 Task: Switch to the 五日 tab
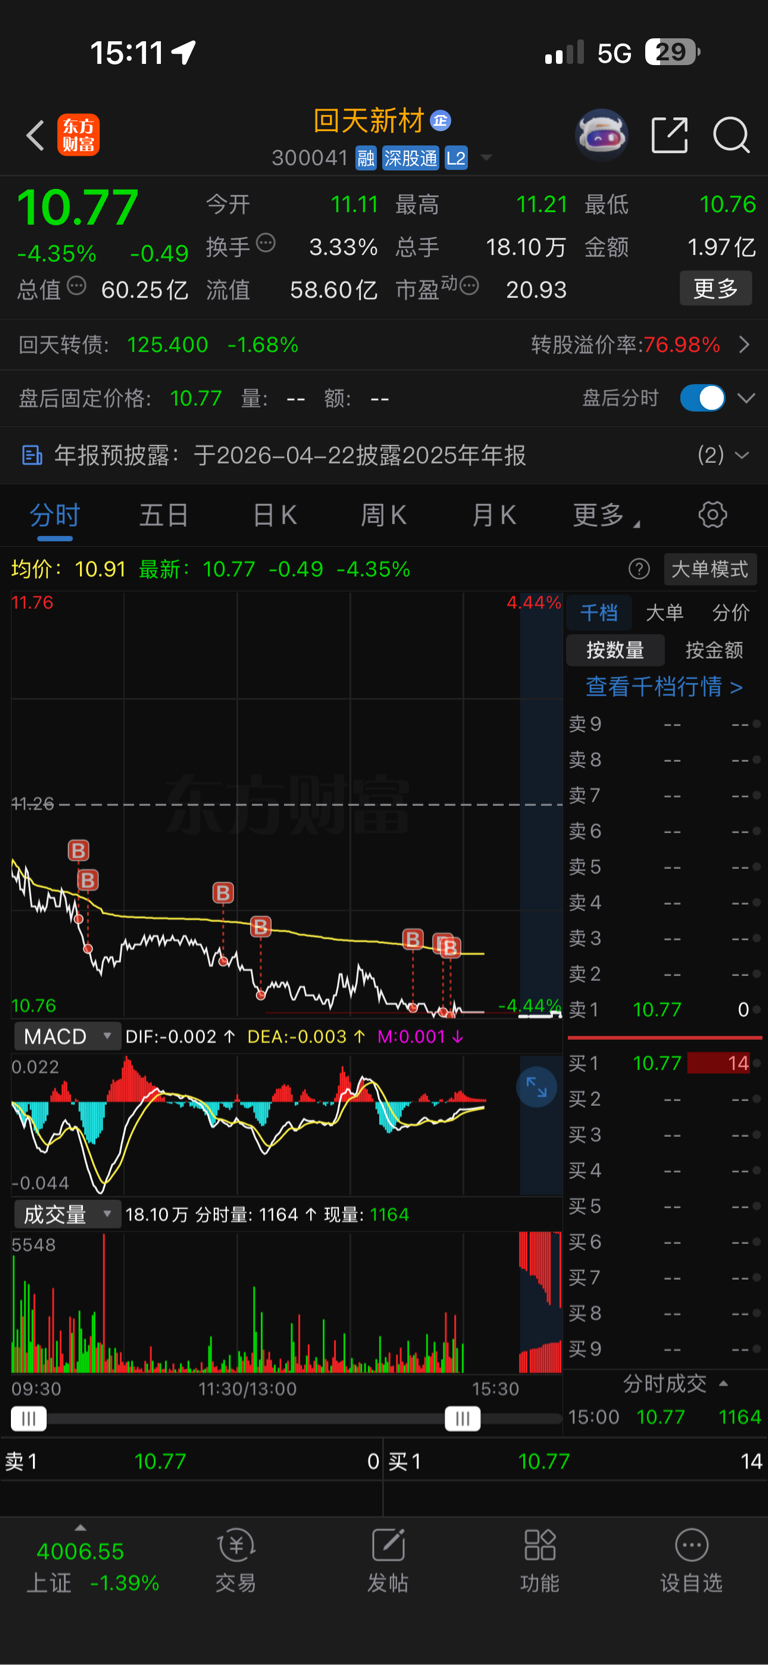[x=164, y=515]
